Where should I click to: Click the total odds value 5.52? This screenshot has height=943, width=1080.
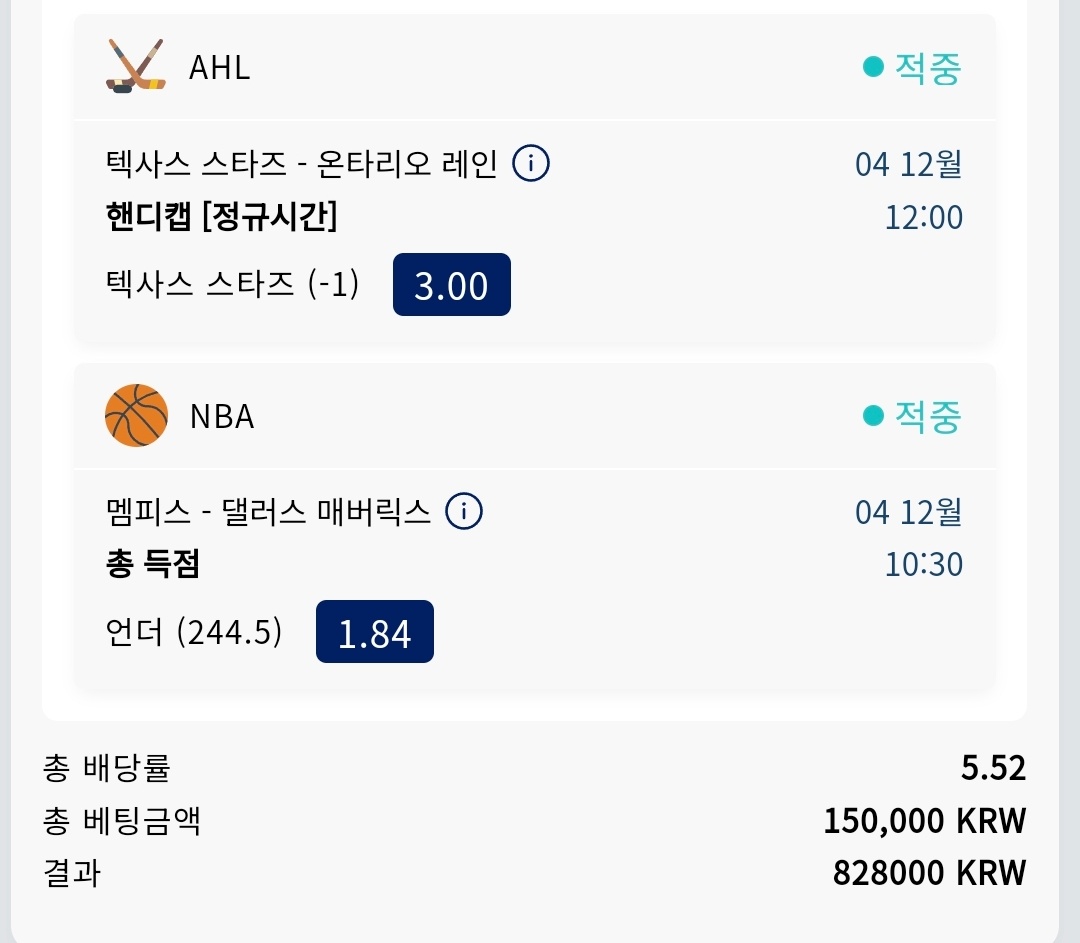(x=993, y=768)
